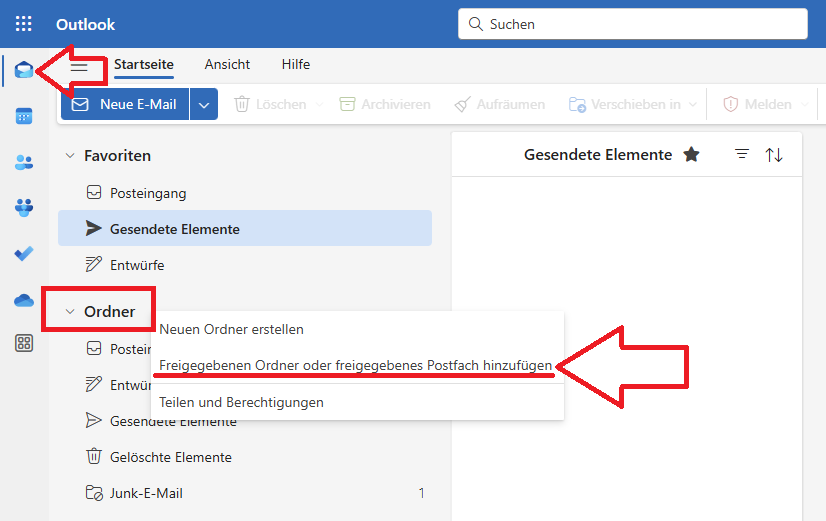Click the Löschen trash icon
Screen dimensions: 826x521
coord(242,104)
